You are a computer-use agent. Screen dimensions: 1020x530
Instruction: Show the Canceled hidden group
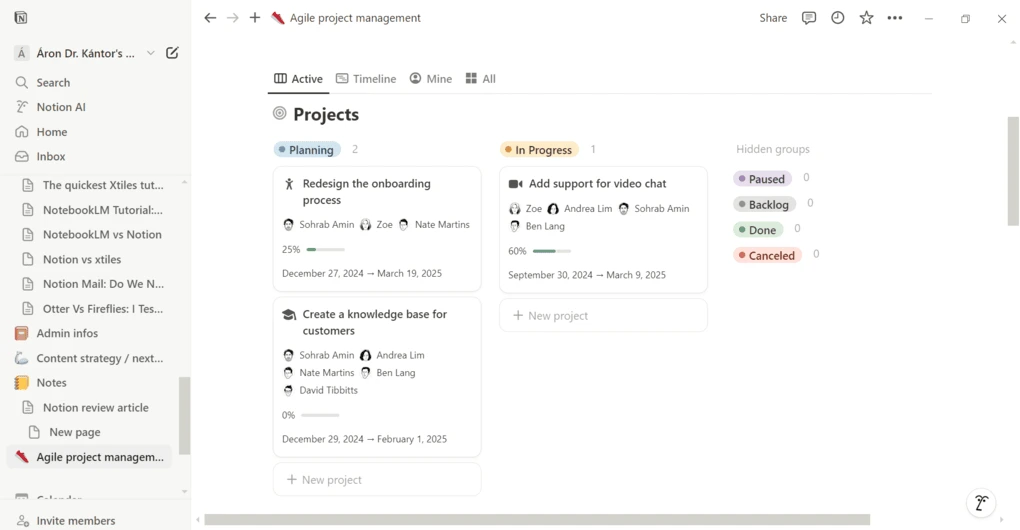point(767,256)
